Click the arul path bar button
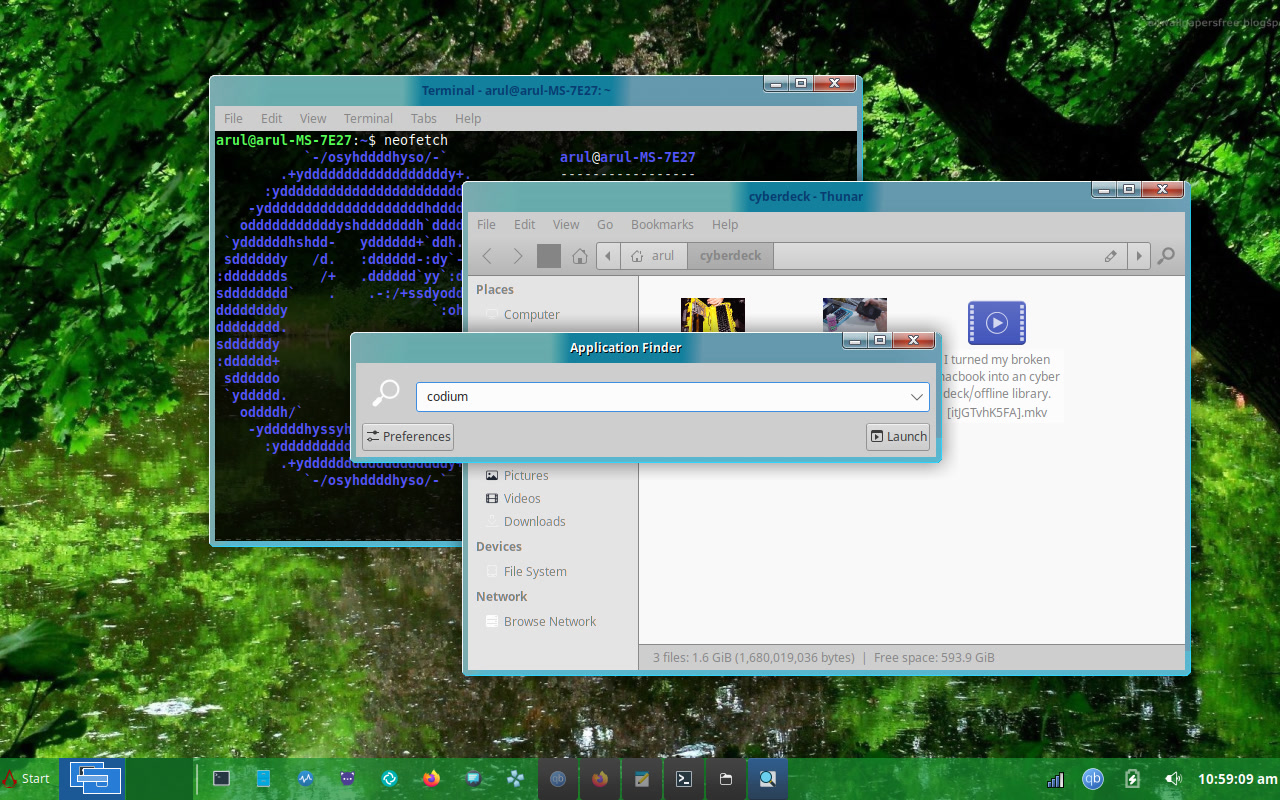Viewport: 1280px width, 800px height. (x=654, y=256)
